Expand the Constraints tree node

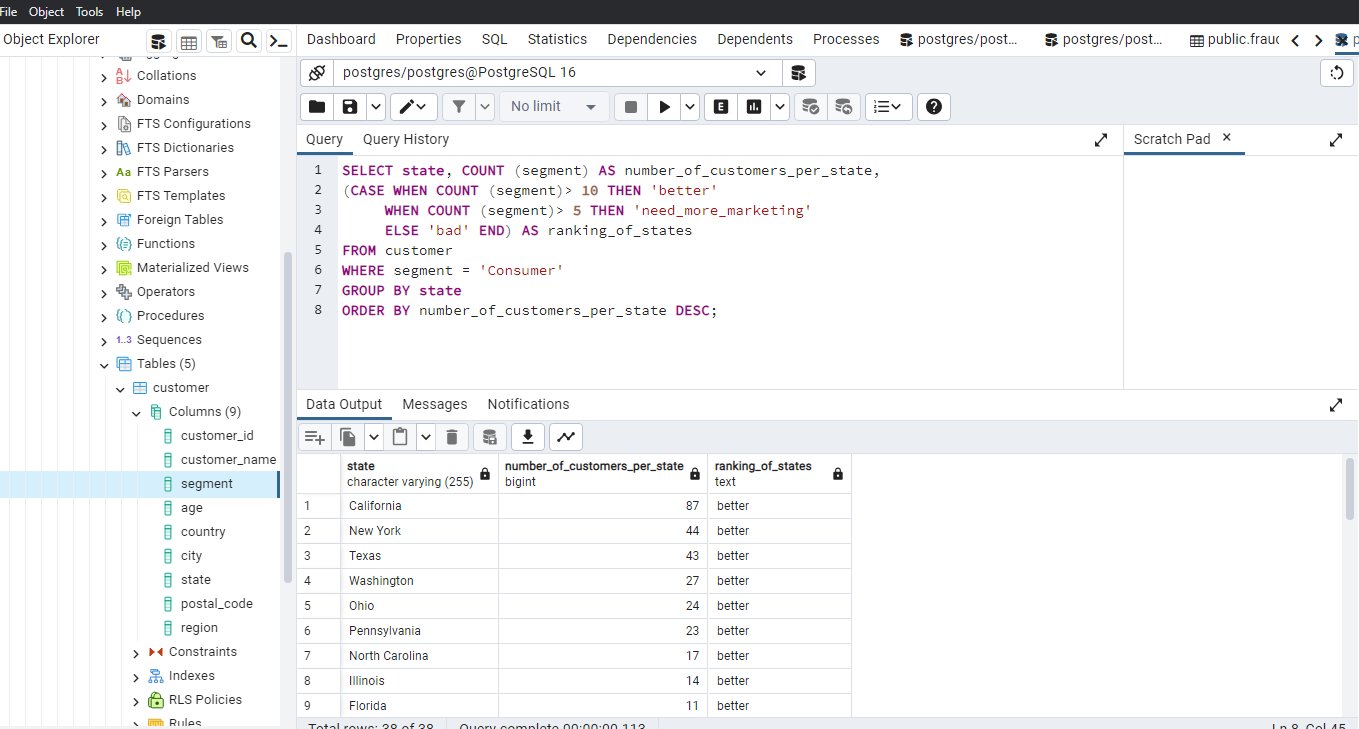click(x=137, y=652)
